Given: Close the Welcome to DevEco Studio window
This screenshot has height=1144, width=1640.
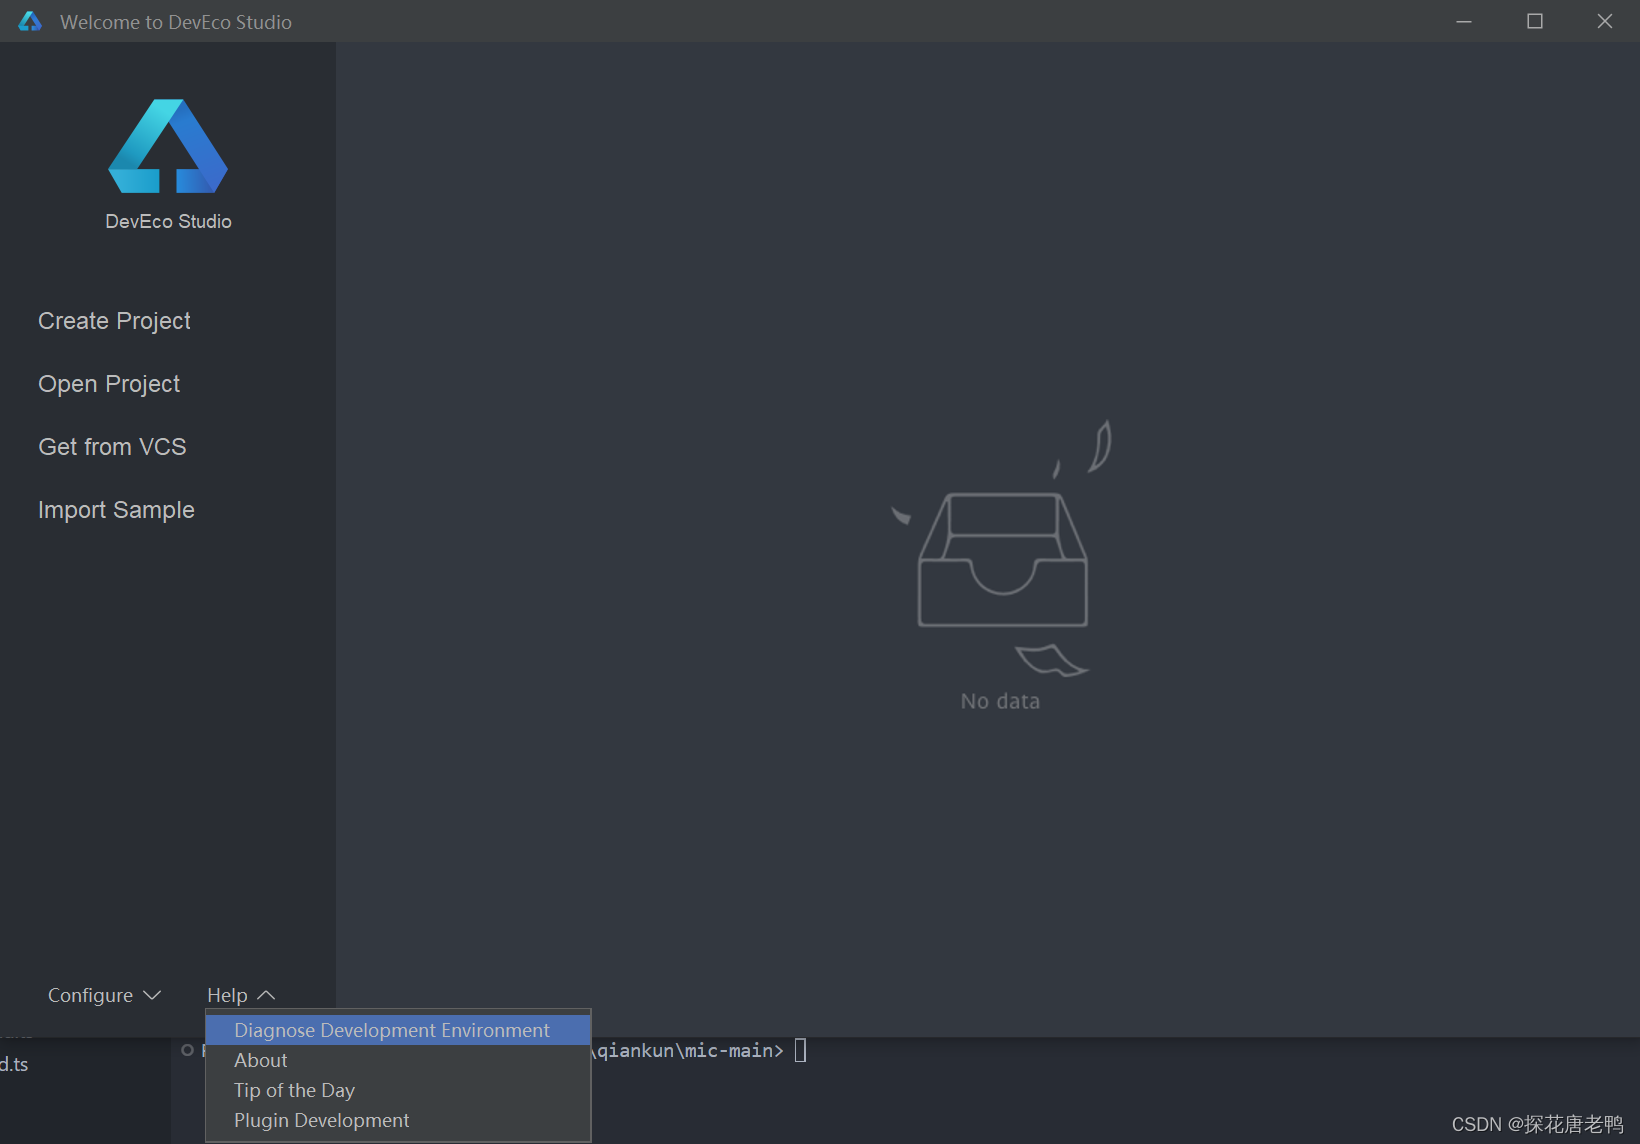Looking at the screenshot, I should tap(1605, 21).
